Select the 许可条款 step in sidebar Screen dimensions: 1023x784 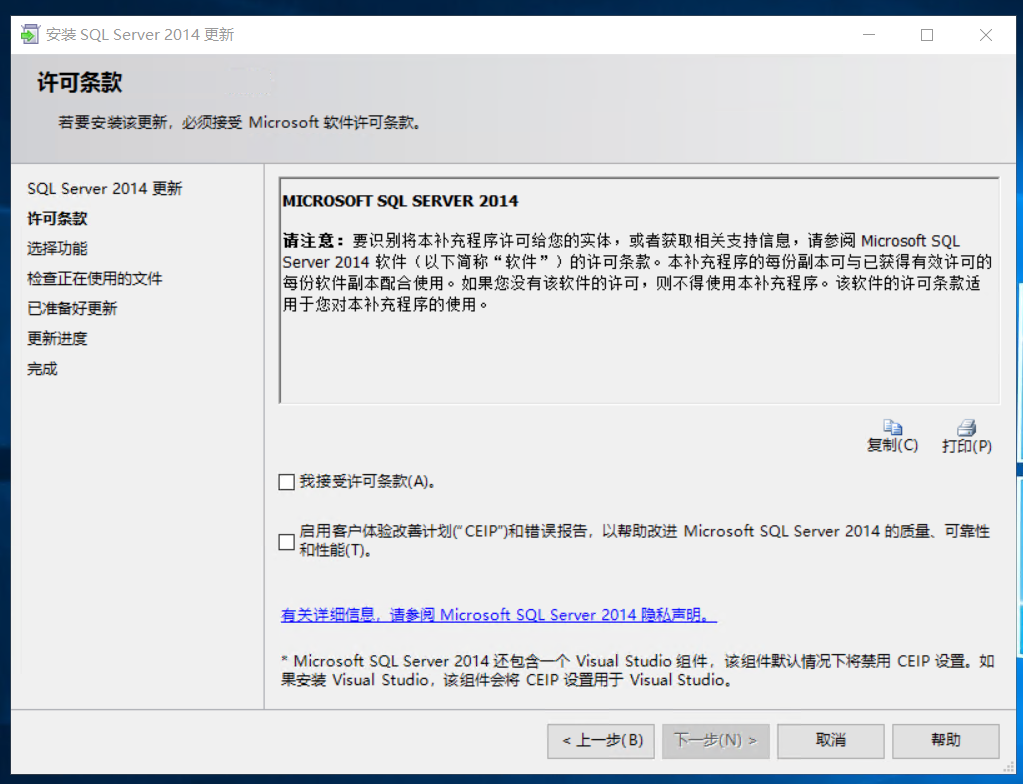(x=57, y=219)
